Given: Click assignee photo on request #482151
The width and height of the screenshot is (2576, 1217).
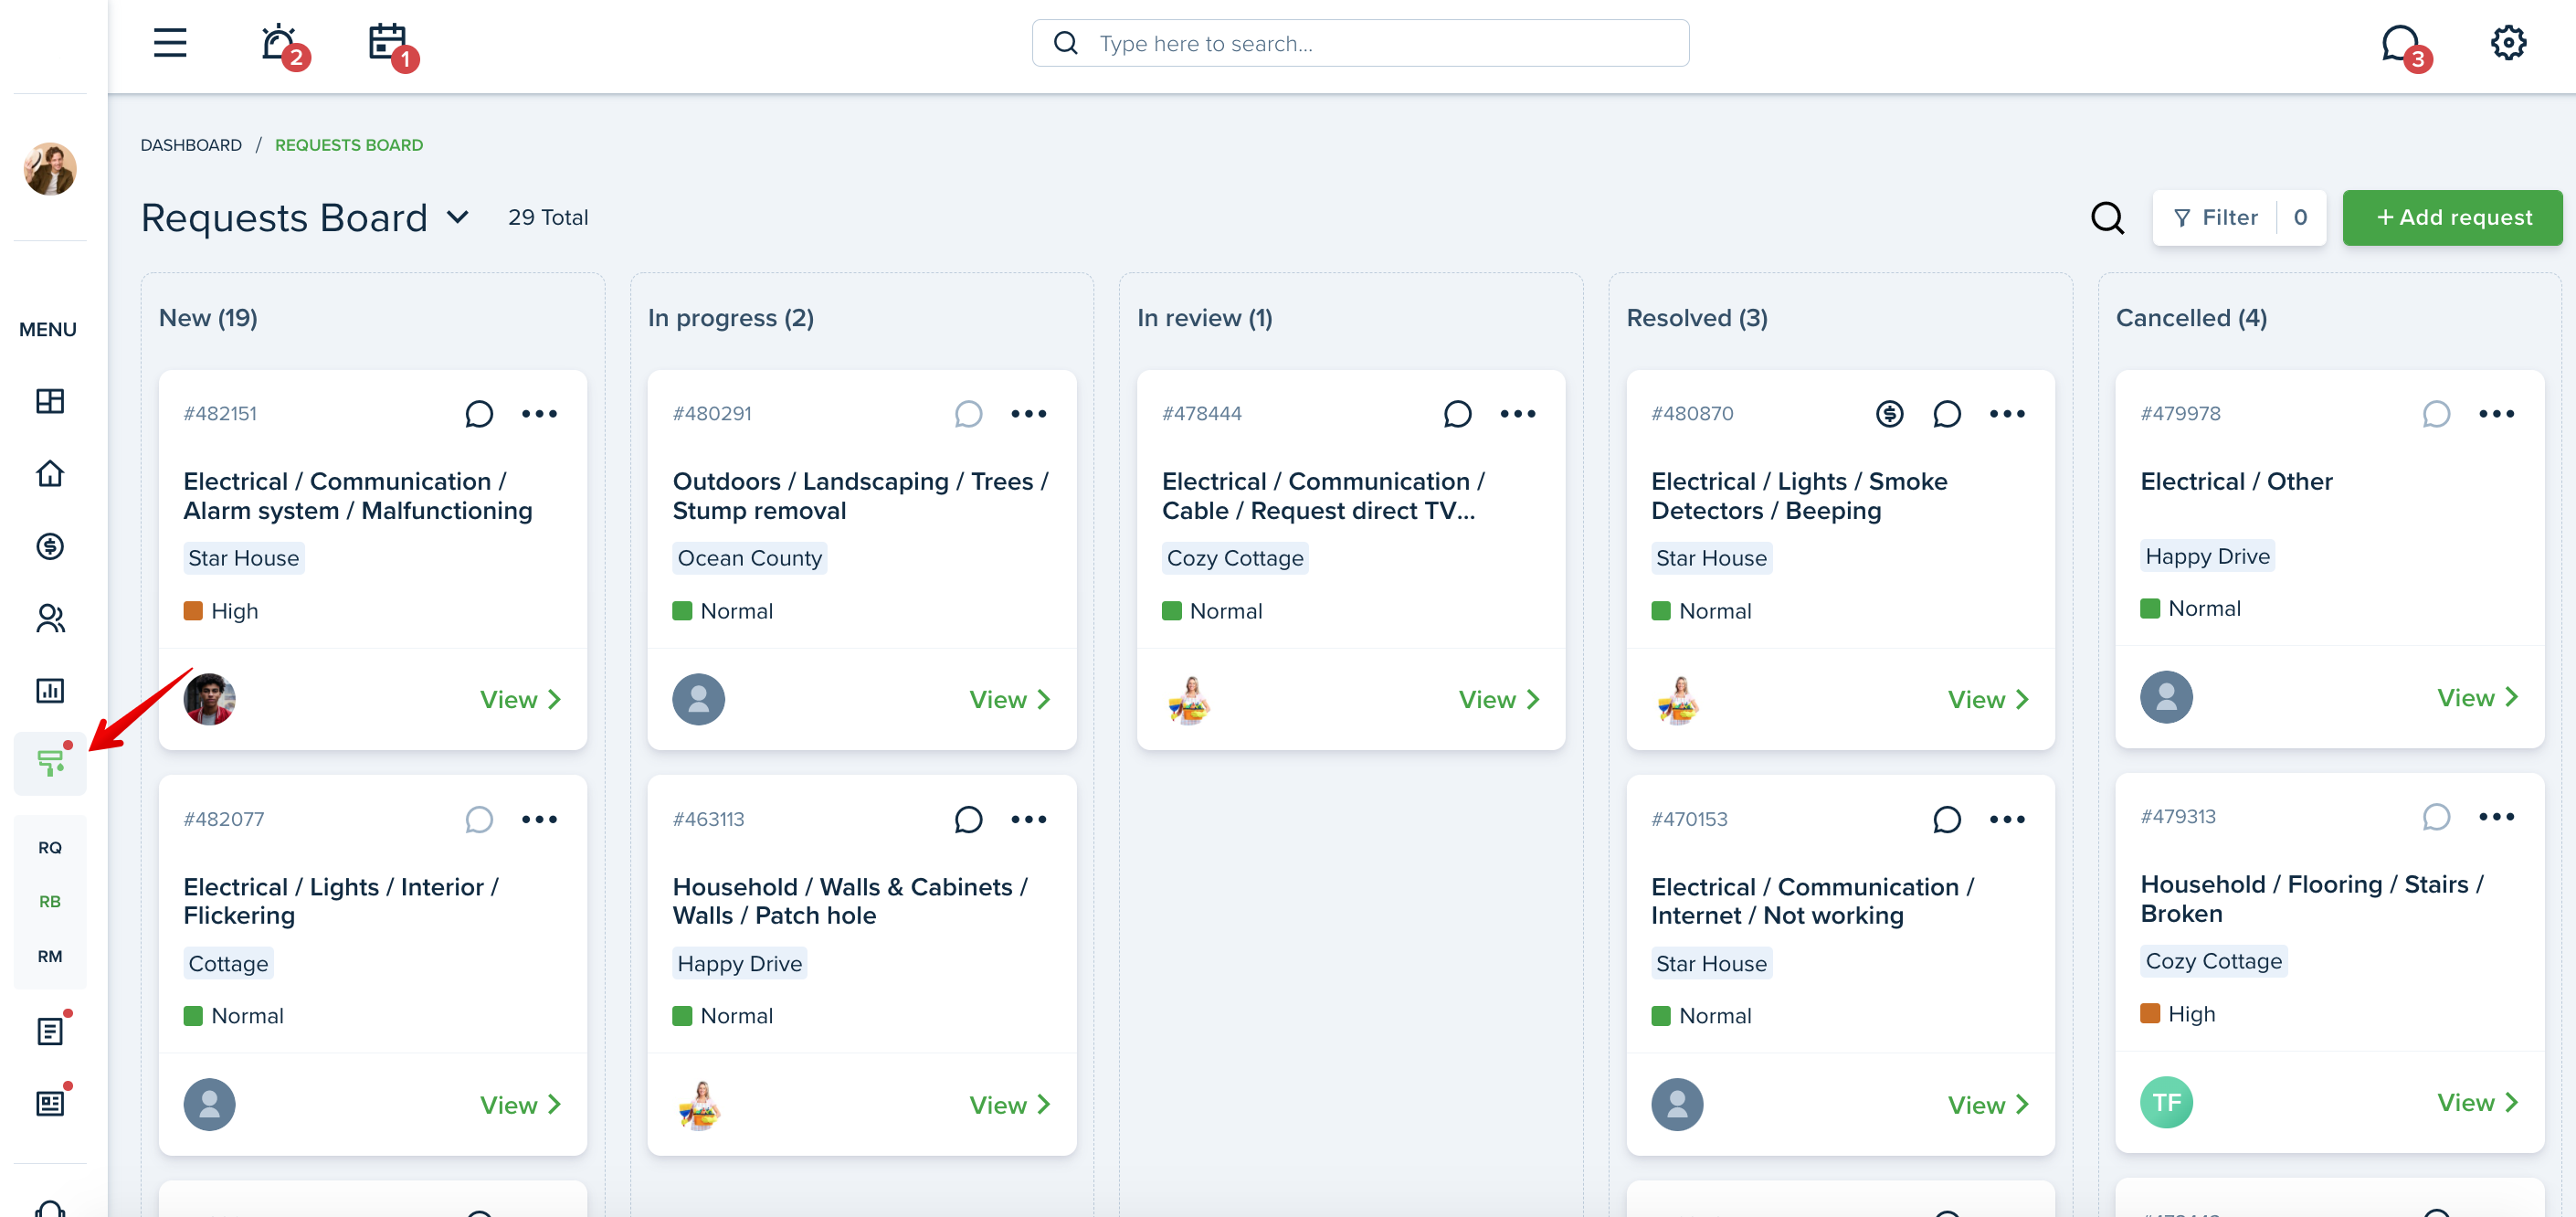Looking at the screenshot, I should [209, 699].
